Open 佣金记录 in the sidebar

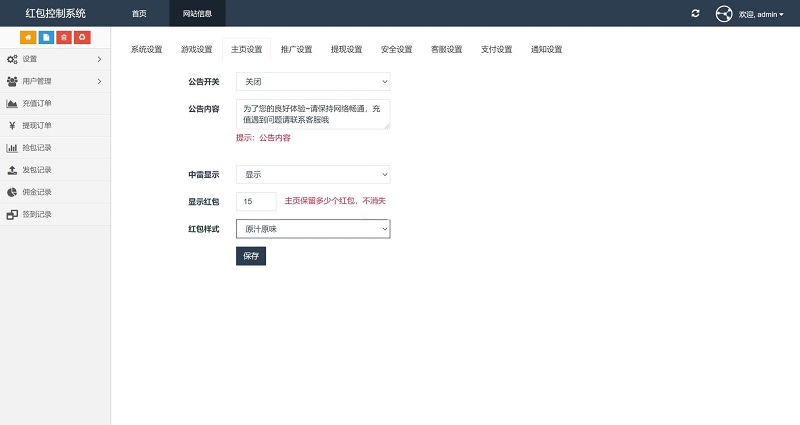click(36, 191)
